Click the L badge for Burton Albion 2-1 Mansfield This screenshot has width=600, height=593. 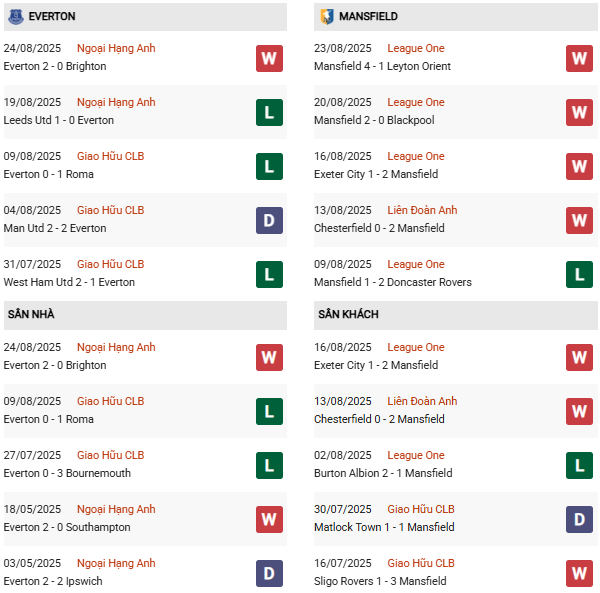(x=580, y=465)
